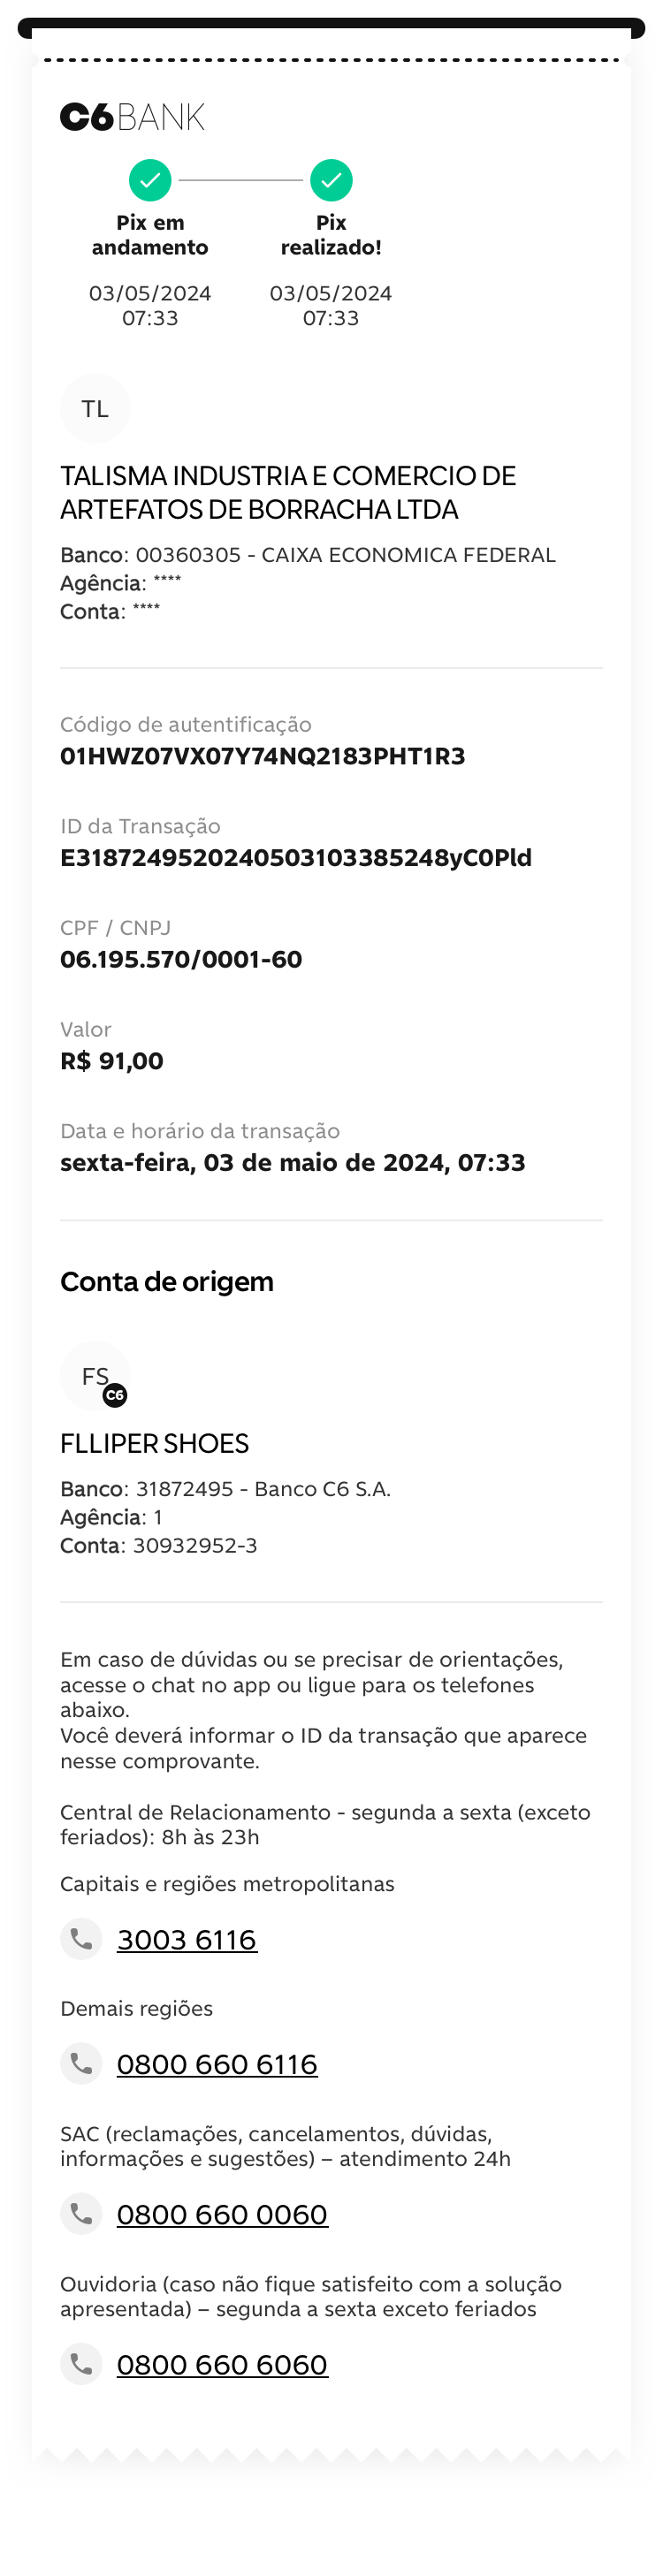Click the C6 Bank logo
The width and height of the screenshot is (663, 2576).
coord(132,117)
